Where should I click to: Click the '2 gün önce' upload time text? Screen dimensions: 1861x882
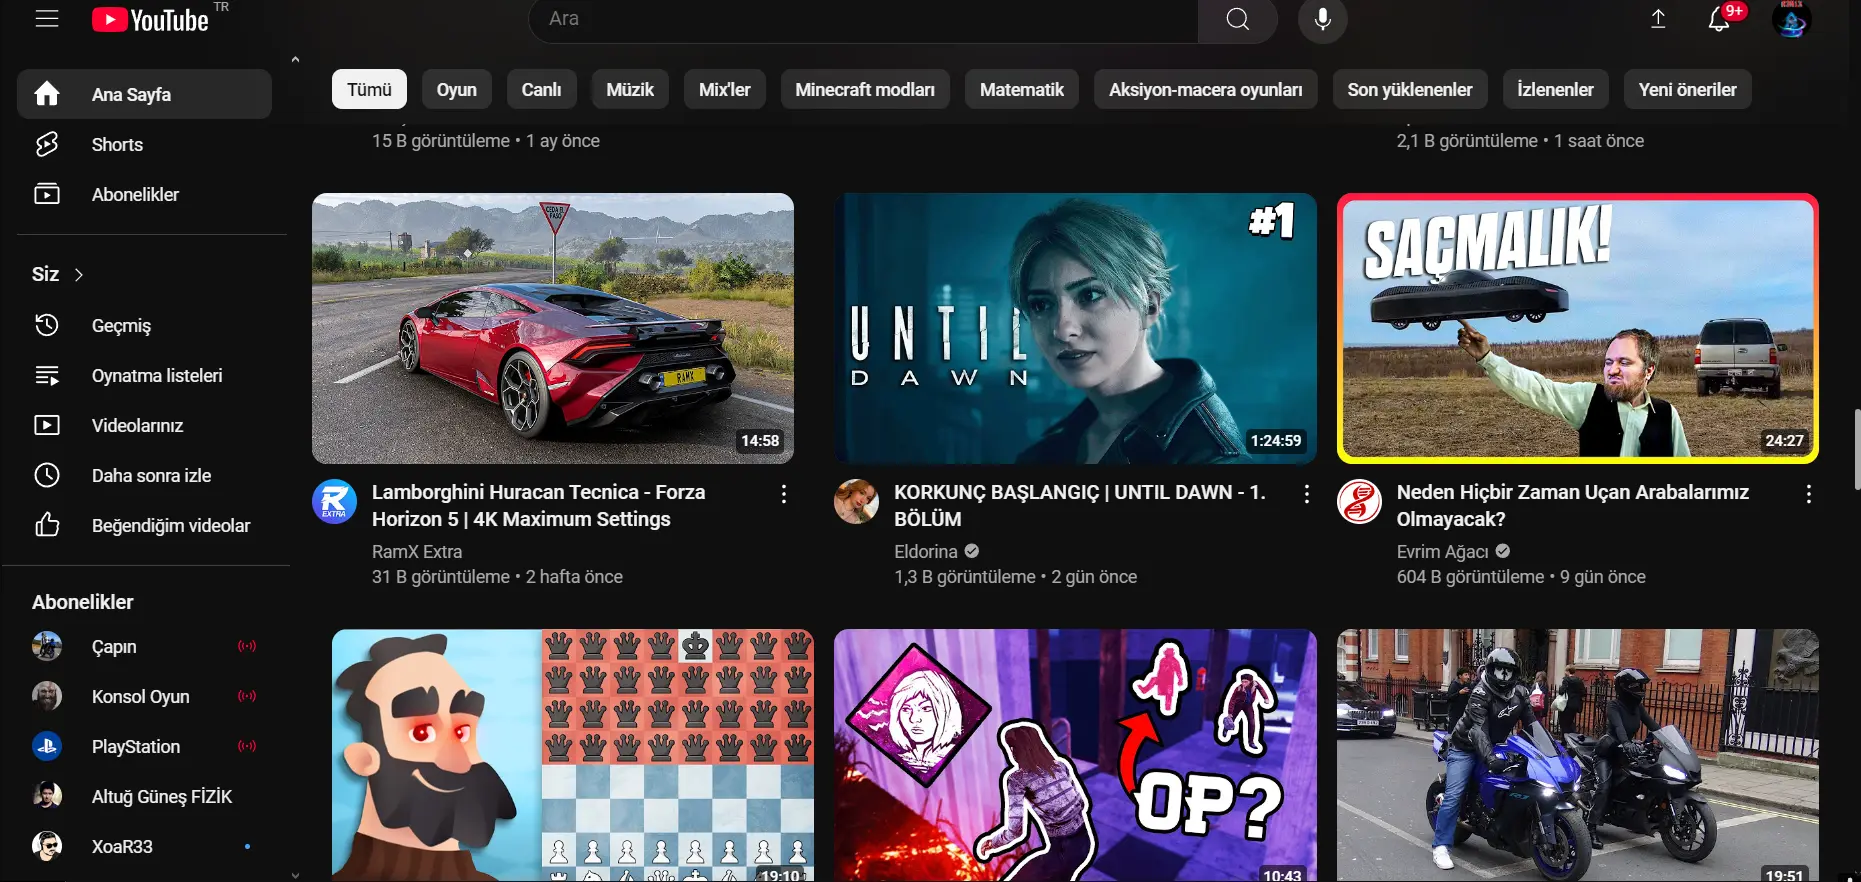[1094, 577]
